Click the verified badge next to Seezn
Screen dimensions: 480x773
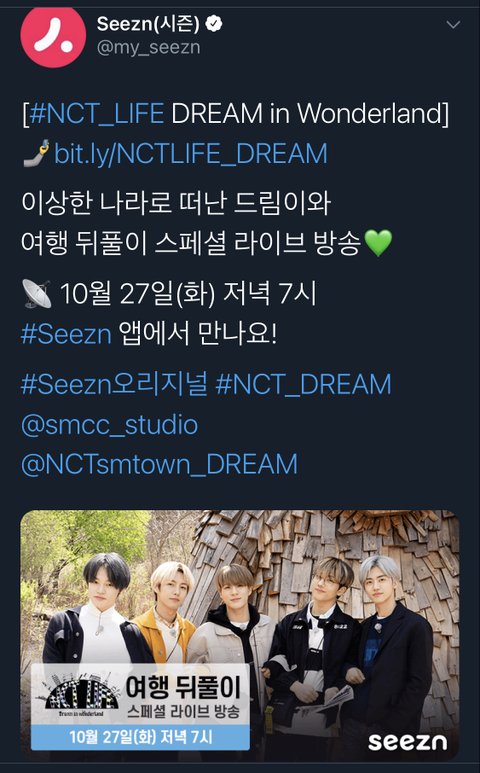click(x=213, y=24)
